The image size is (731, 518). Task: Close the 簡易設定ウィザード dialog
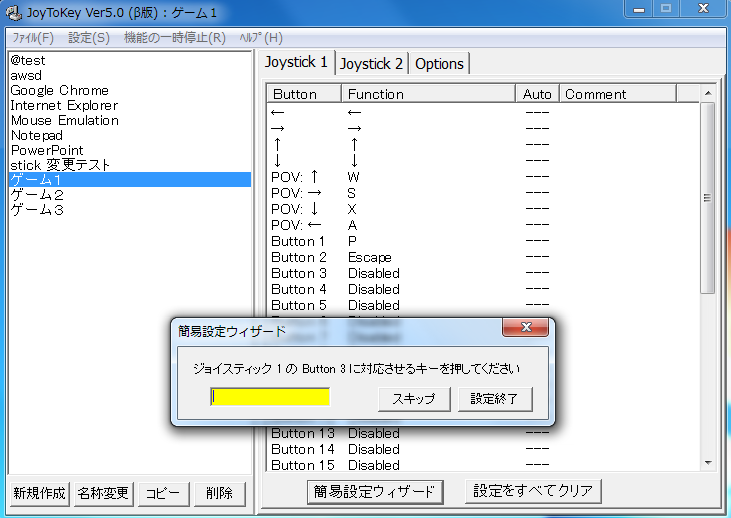pos(525,329)
